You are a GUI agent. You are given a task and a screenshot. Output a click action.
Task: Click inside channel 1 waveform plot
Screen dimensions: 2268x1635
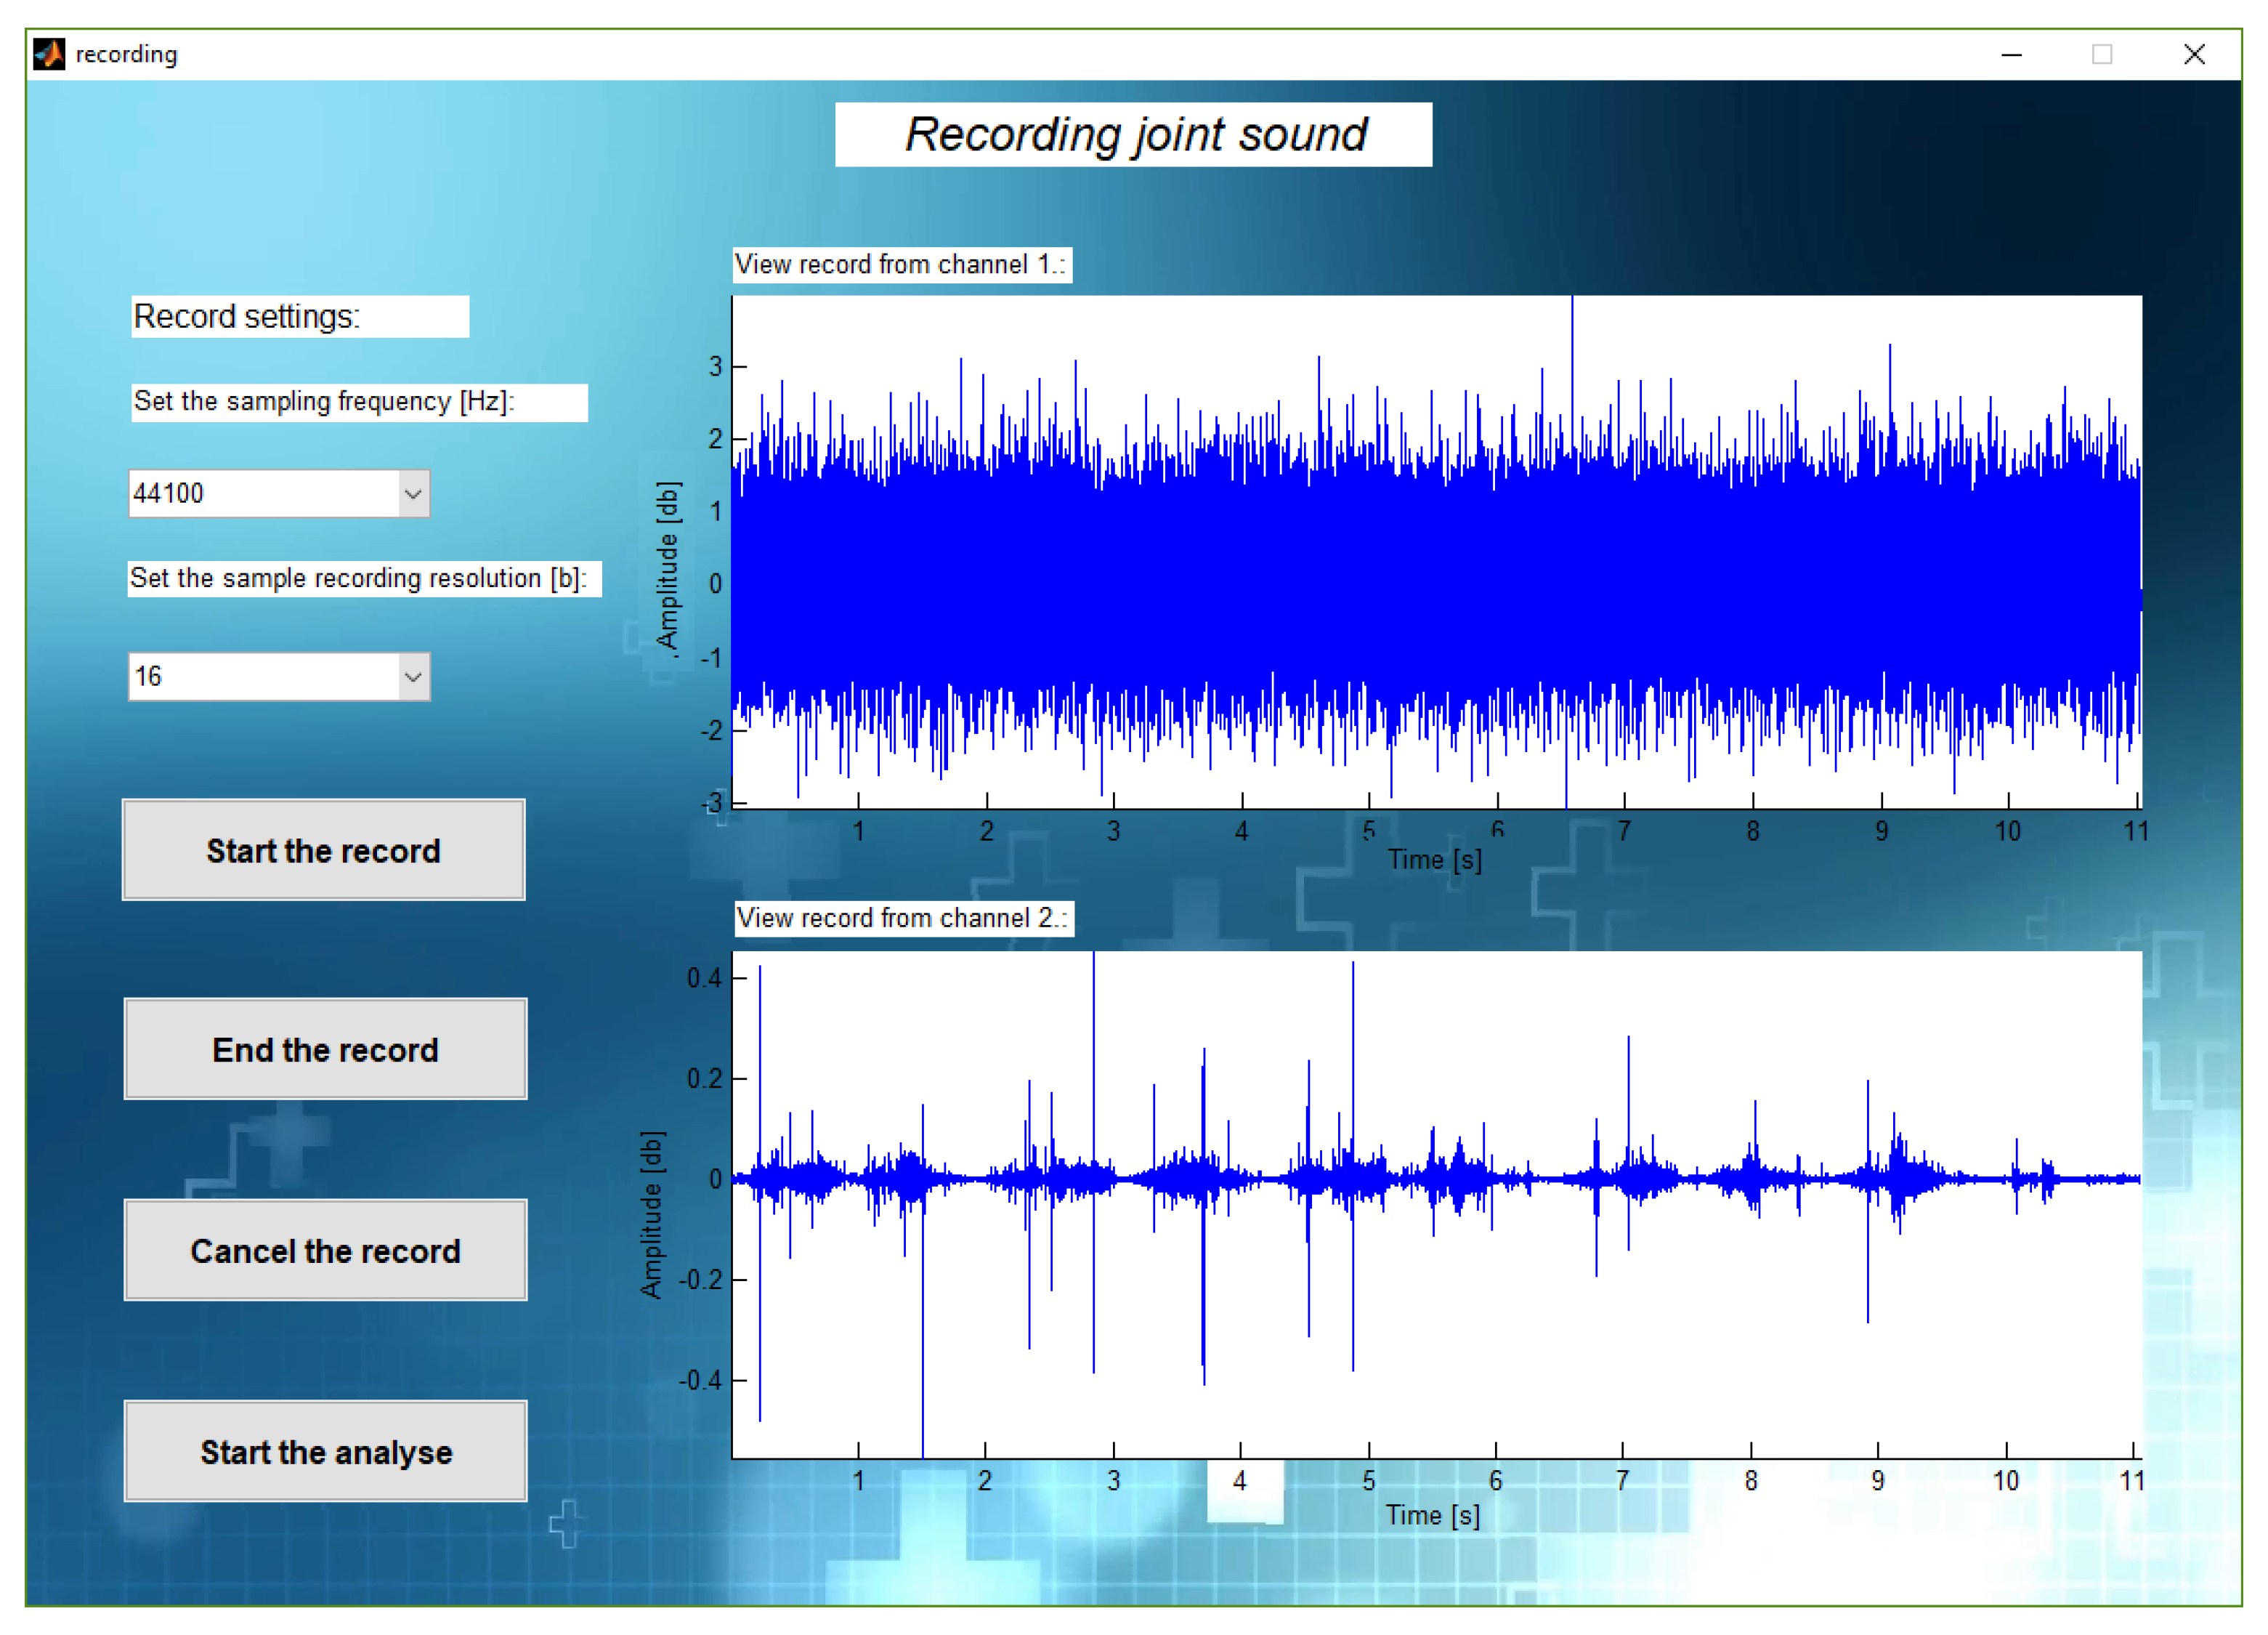(x=1436, y=552)
